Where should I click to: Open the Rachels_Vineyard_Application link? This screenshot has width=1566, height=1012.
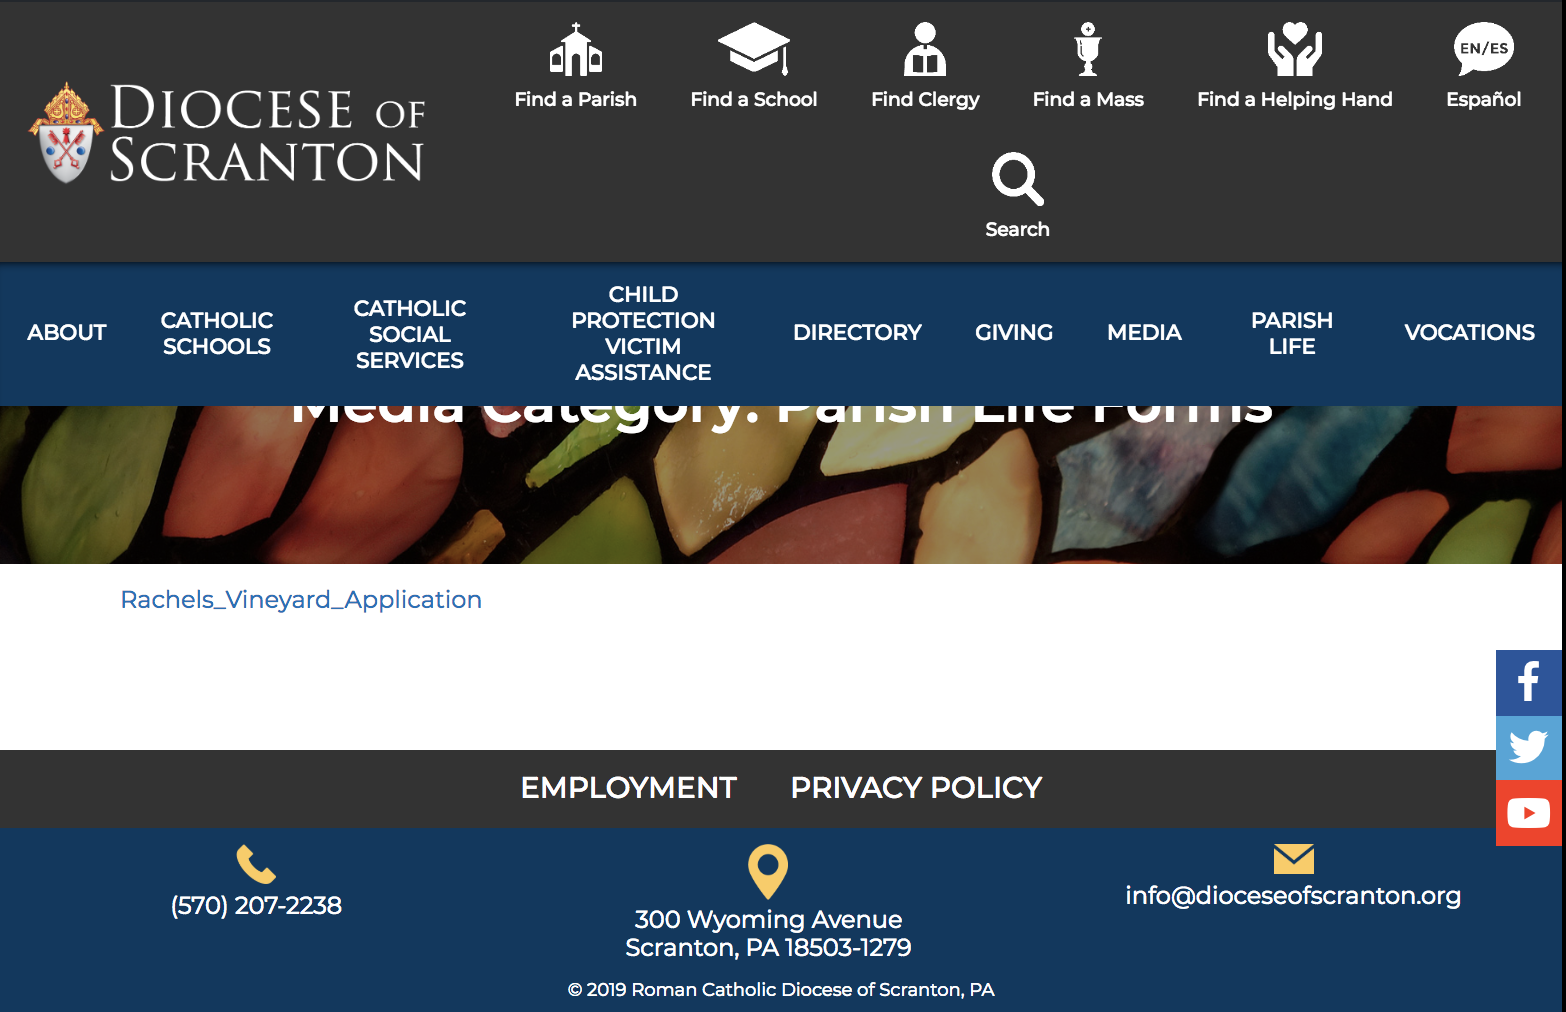(301, 599)
